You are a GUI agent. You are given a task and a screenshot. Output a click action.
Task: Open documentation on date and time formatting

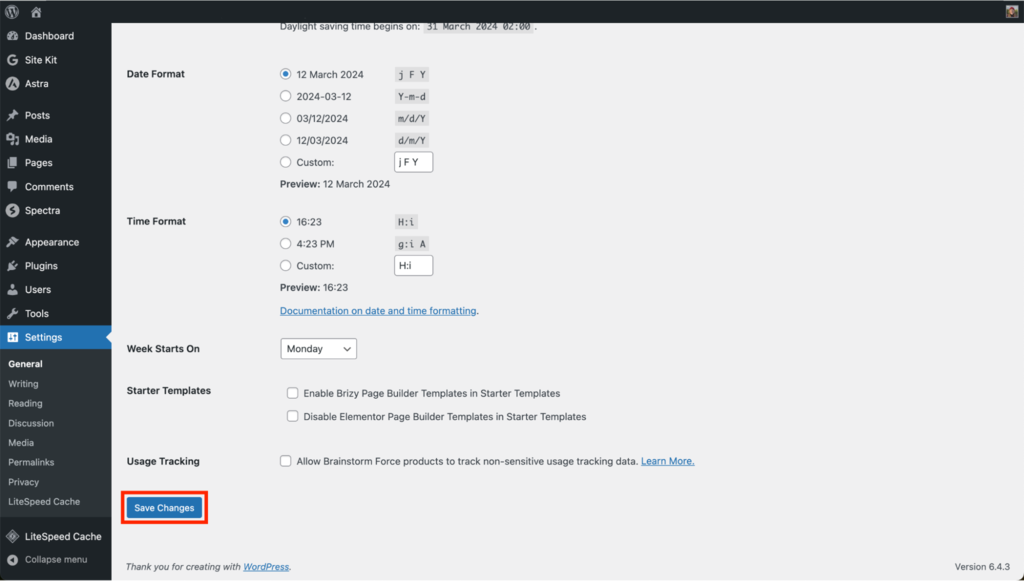pos(378,310)
